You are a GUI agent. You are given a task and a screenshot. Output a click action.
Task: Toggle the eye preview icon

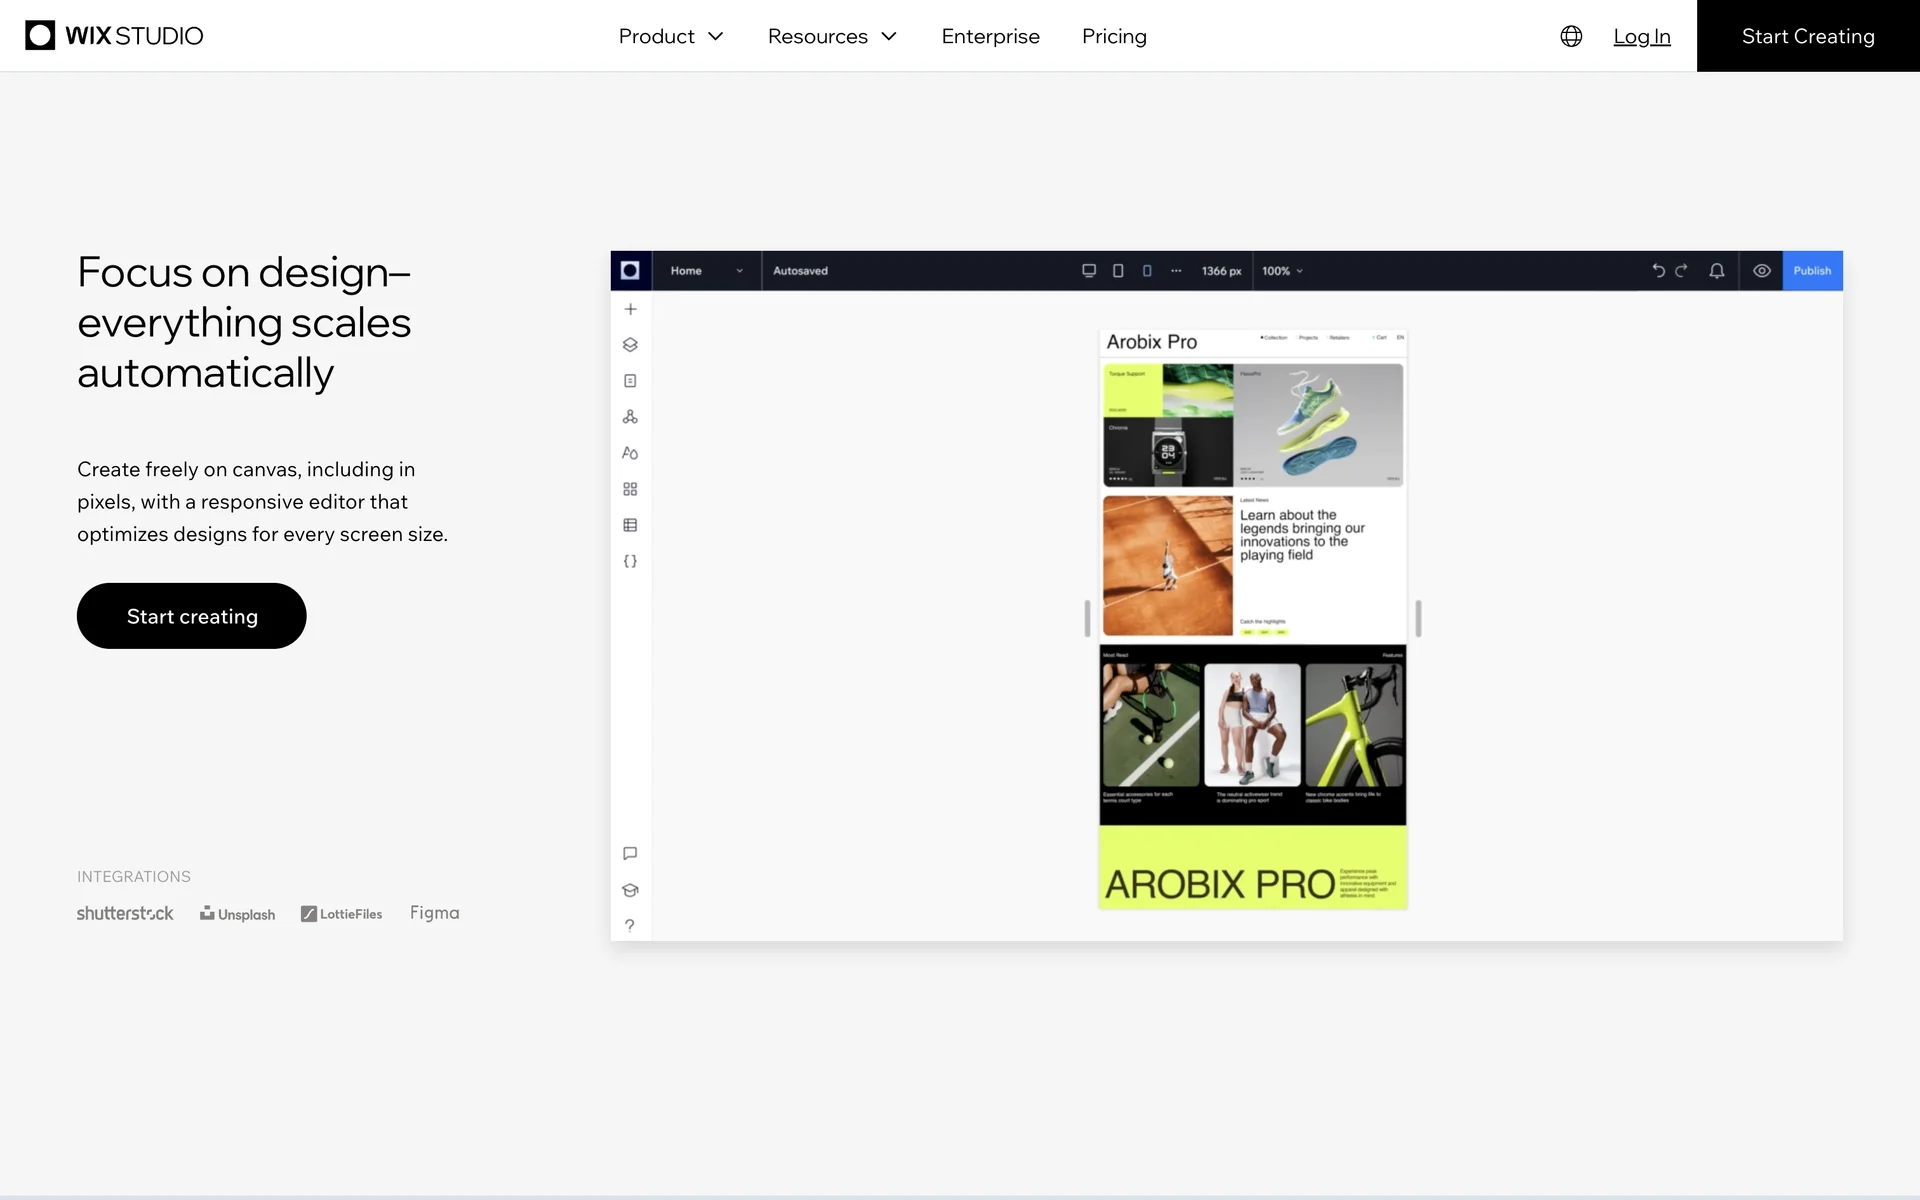1762,271
